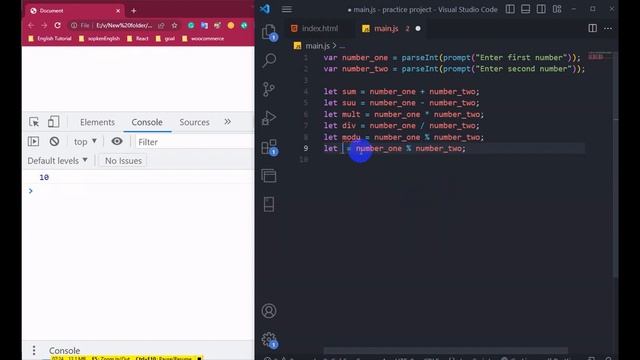Open the Default levels dropdown
Viewport: 640px width, 360px height.
(58, 161)
